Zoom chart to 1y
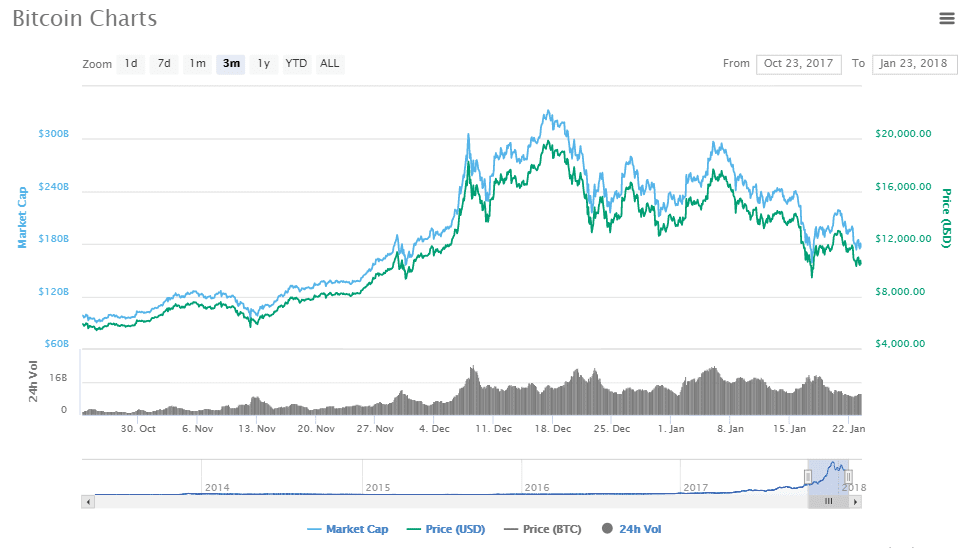Viewport: 973px width, 548px height. 264,64
